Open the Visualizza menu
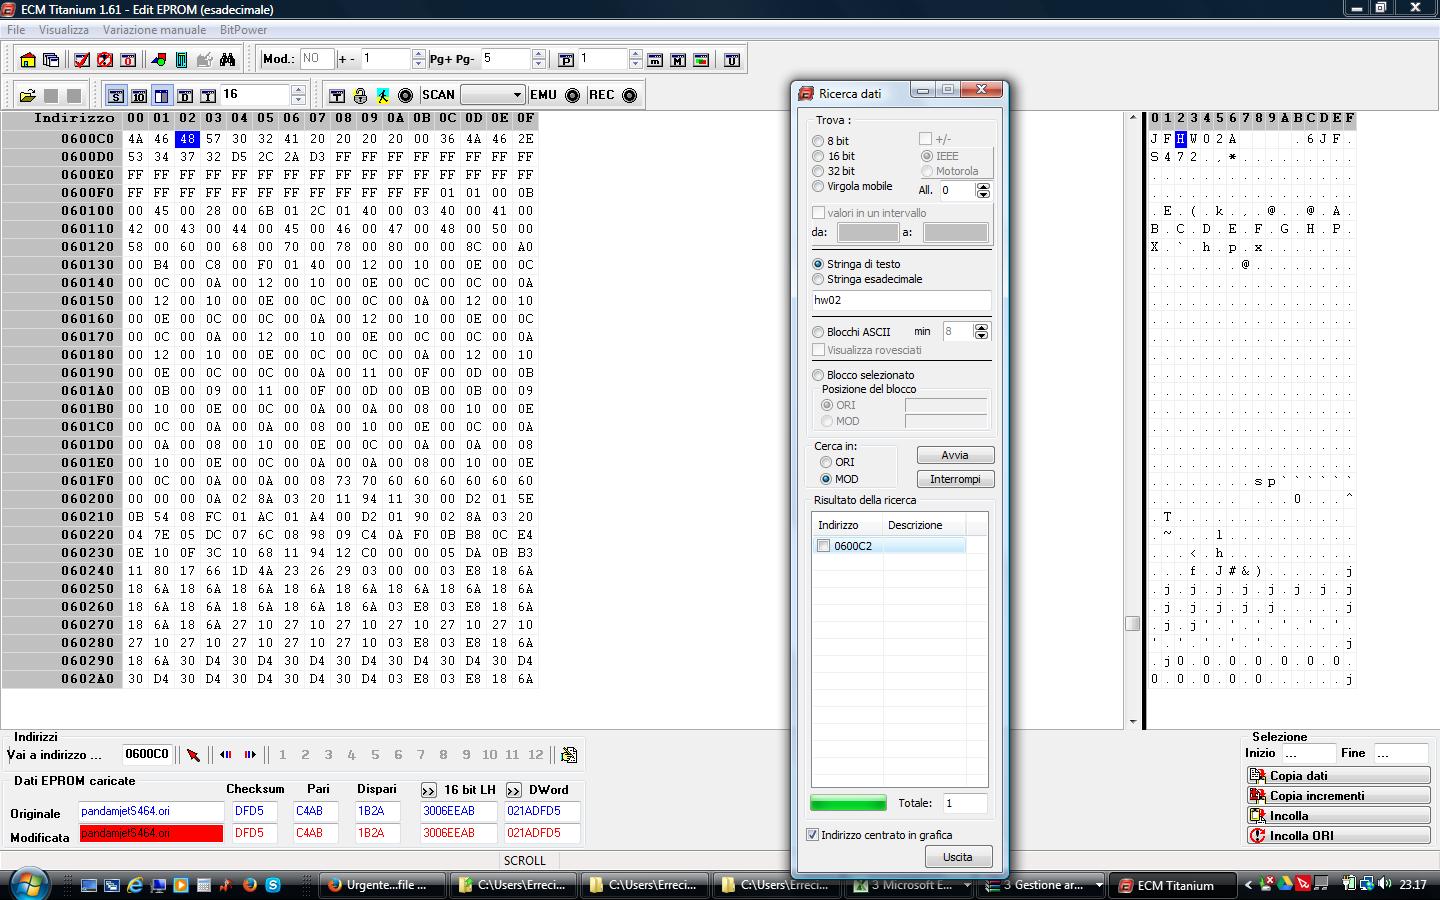 [64, 30]
